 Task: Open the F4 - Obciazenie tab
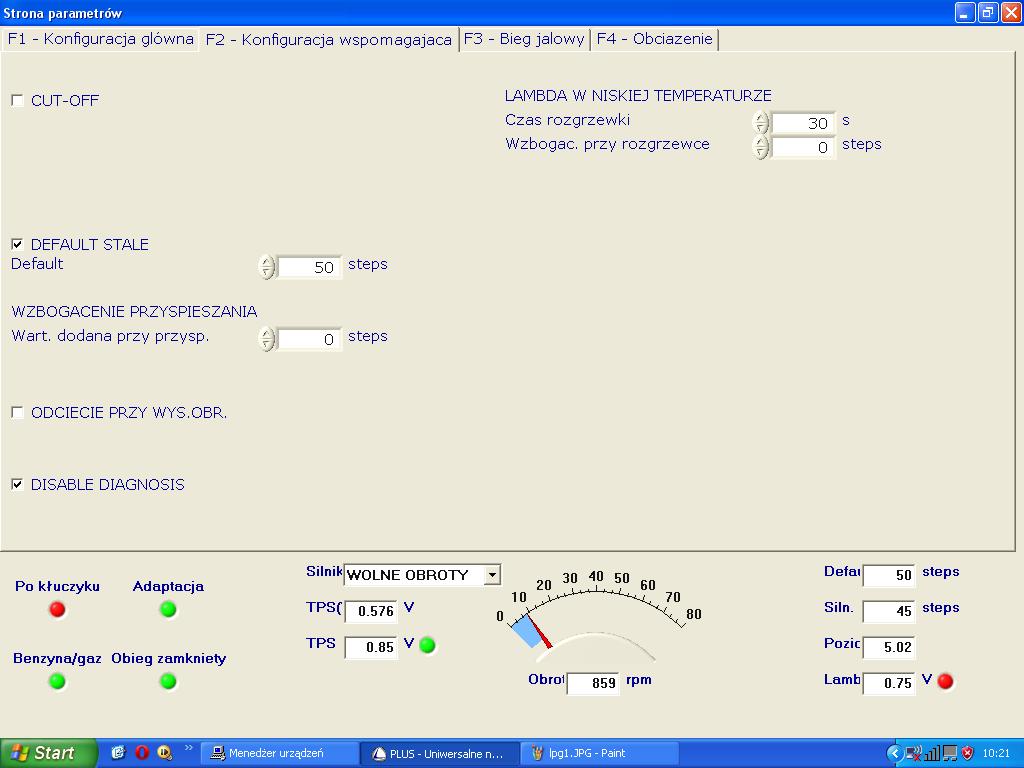click(654, 39)
